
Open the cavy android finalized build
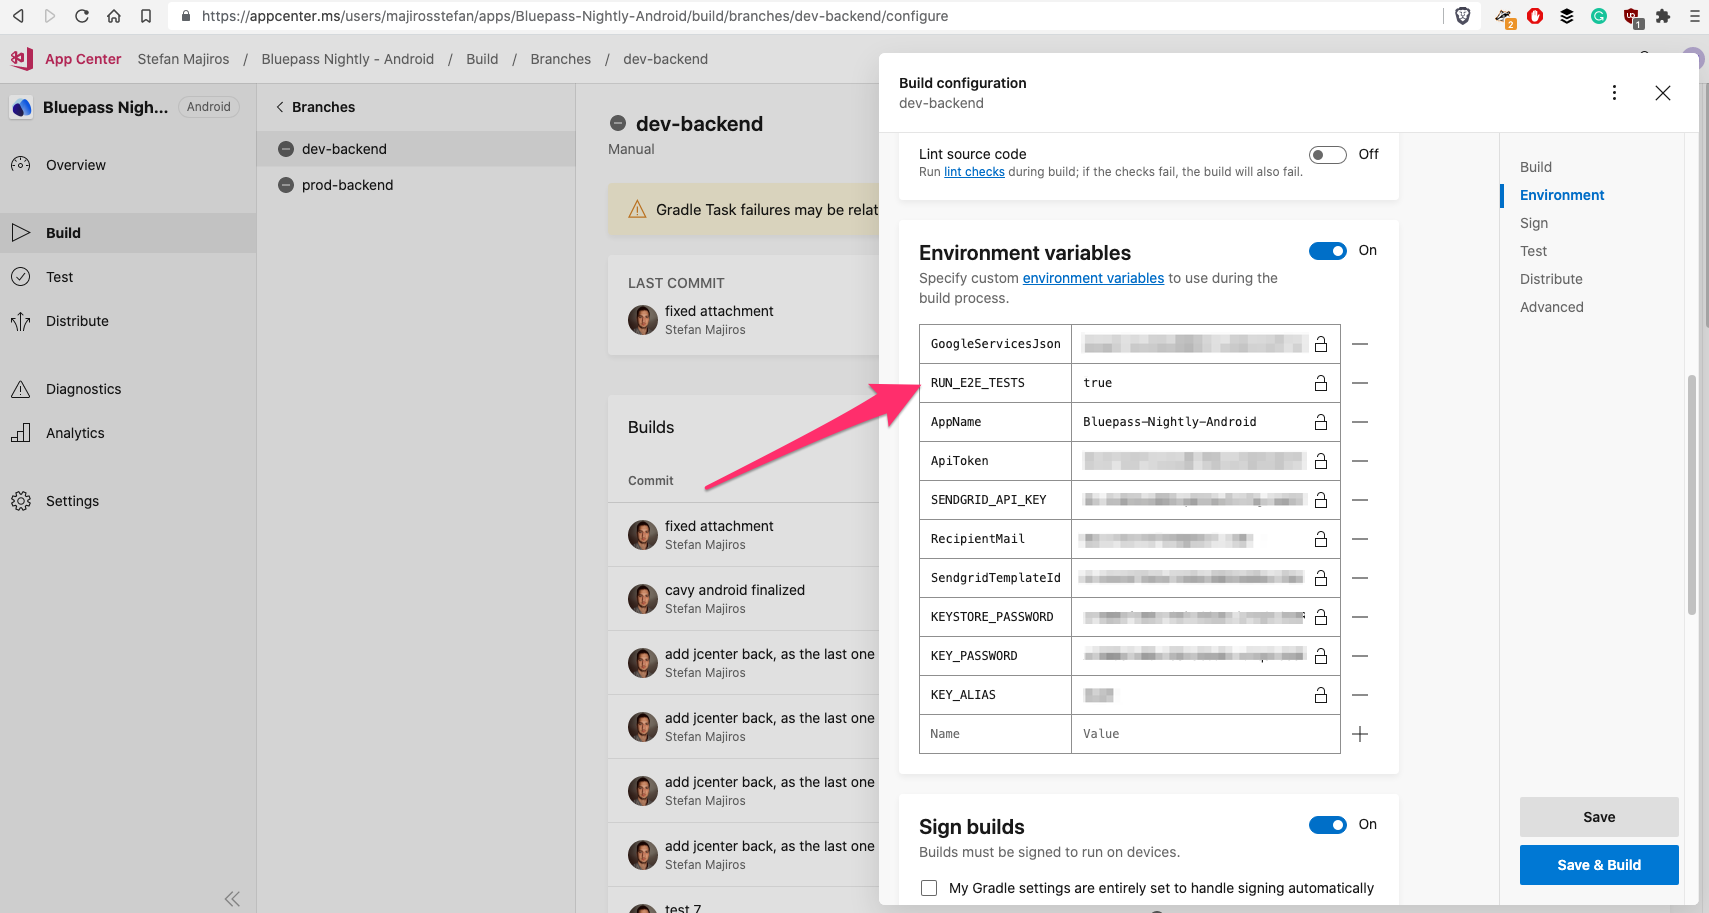tap(744, 599)
